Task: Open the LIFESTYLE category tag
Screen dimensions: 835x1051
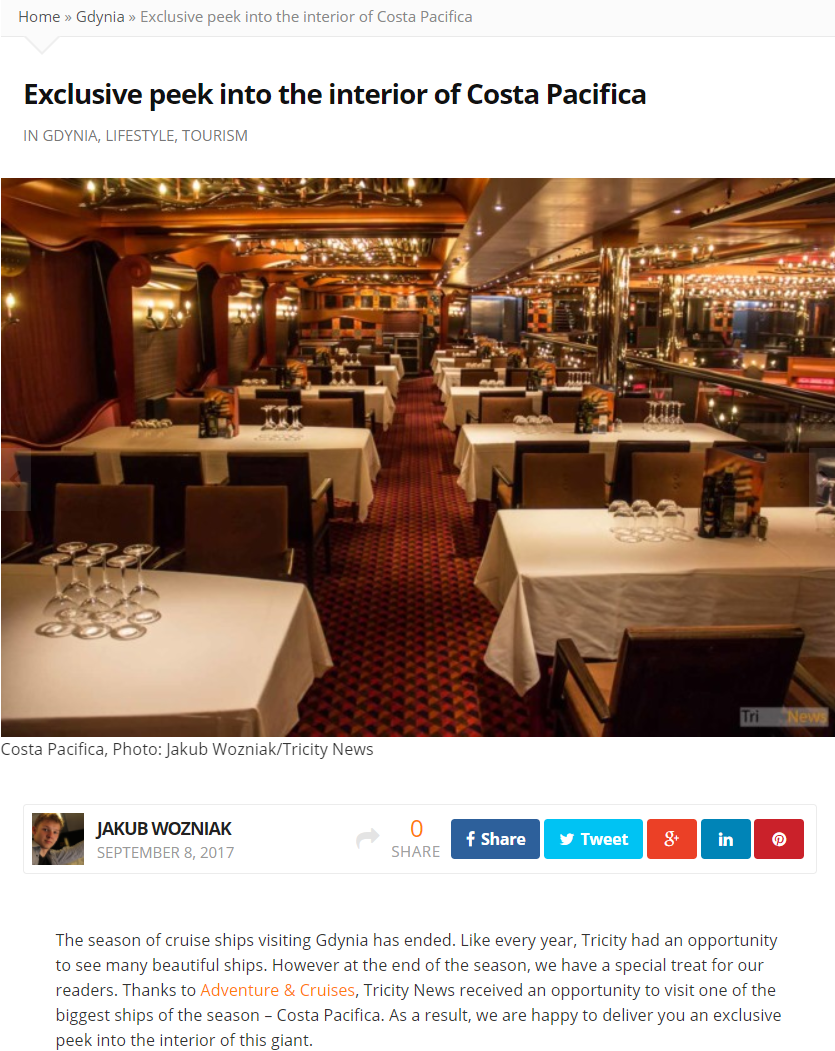Action: point(141,135)
